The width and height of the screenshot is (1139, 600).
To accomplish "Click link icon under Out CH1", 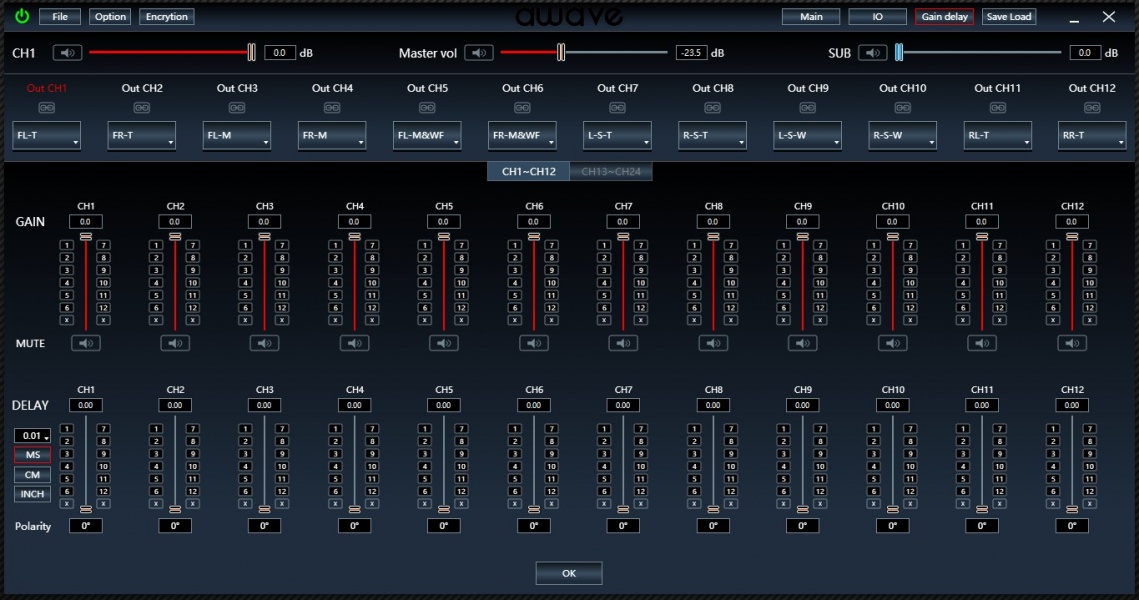I will pyautogui.click(x=46, y=108).
